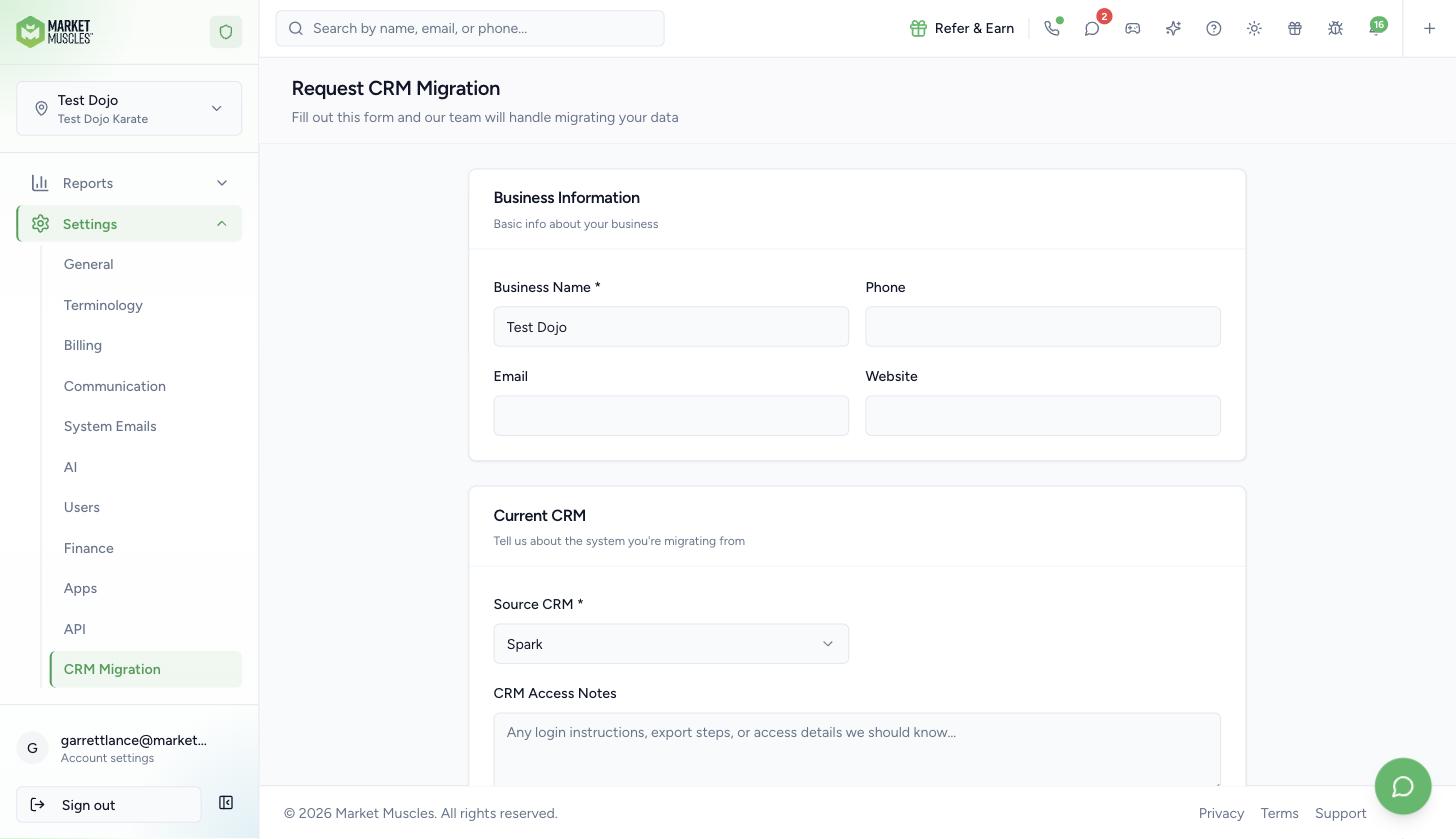Click the Current CRM section title
The image size is (1456, 839).
point(540,516)
